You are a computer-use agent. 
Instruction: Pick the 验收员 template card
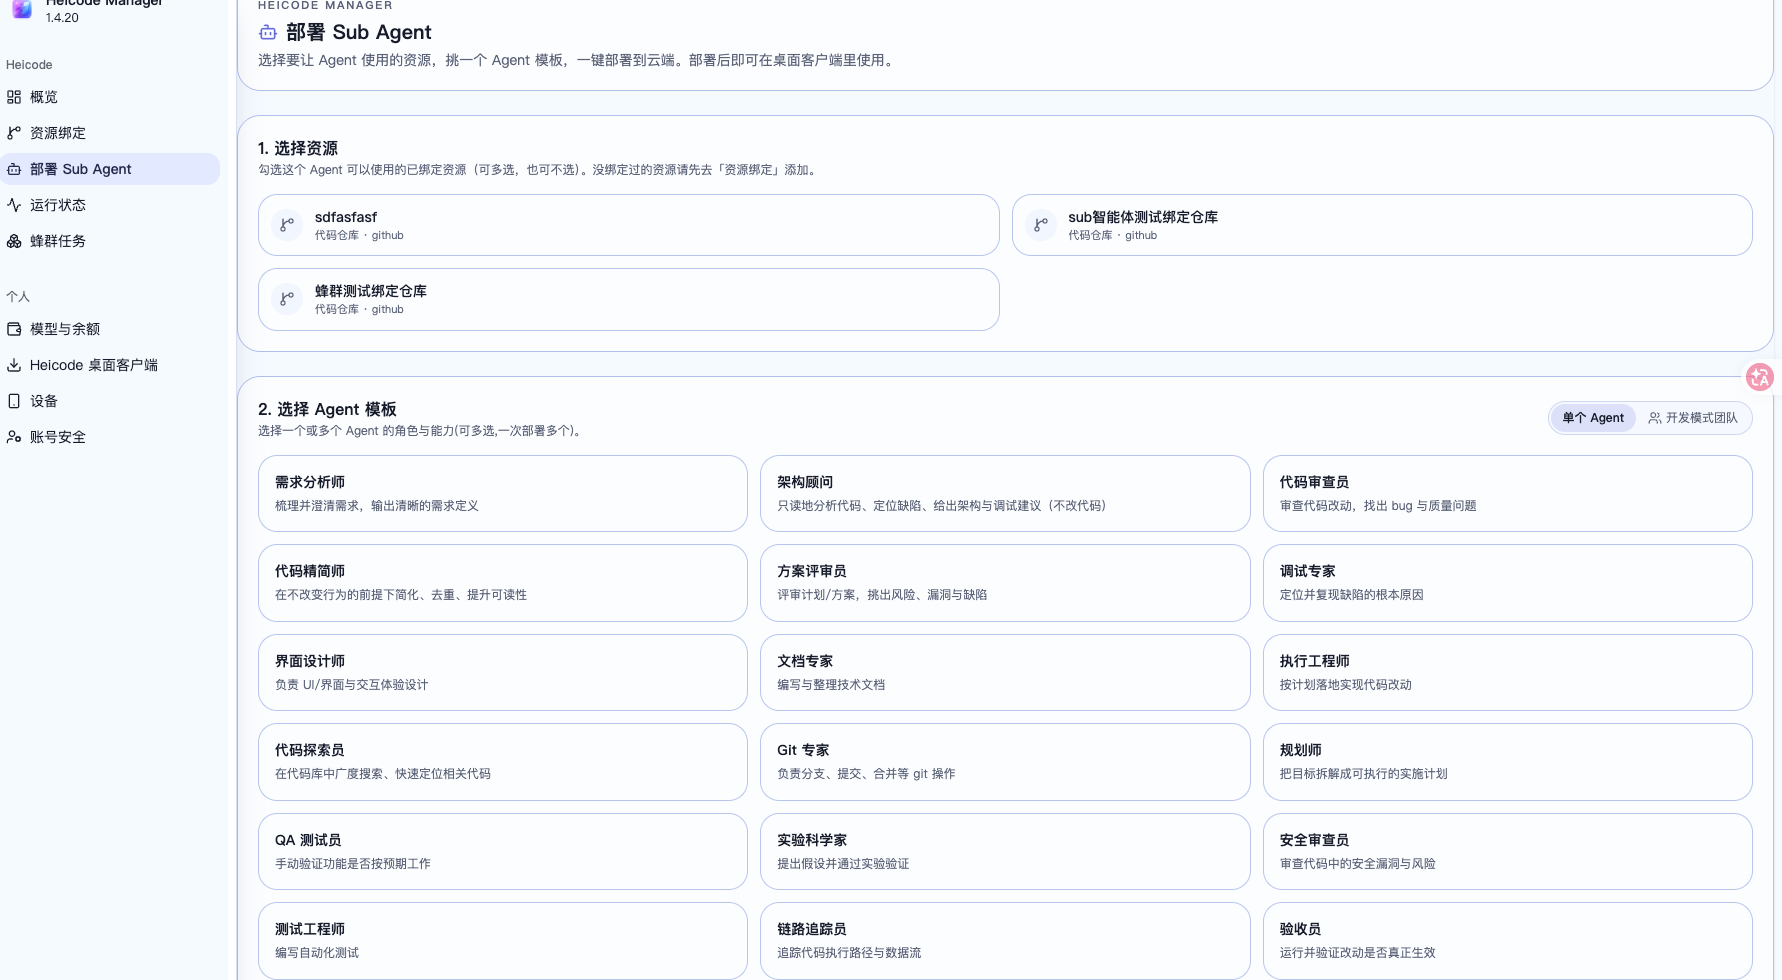pos(1508,941)
